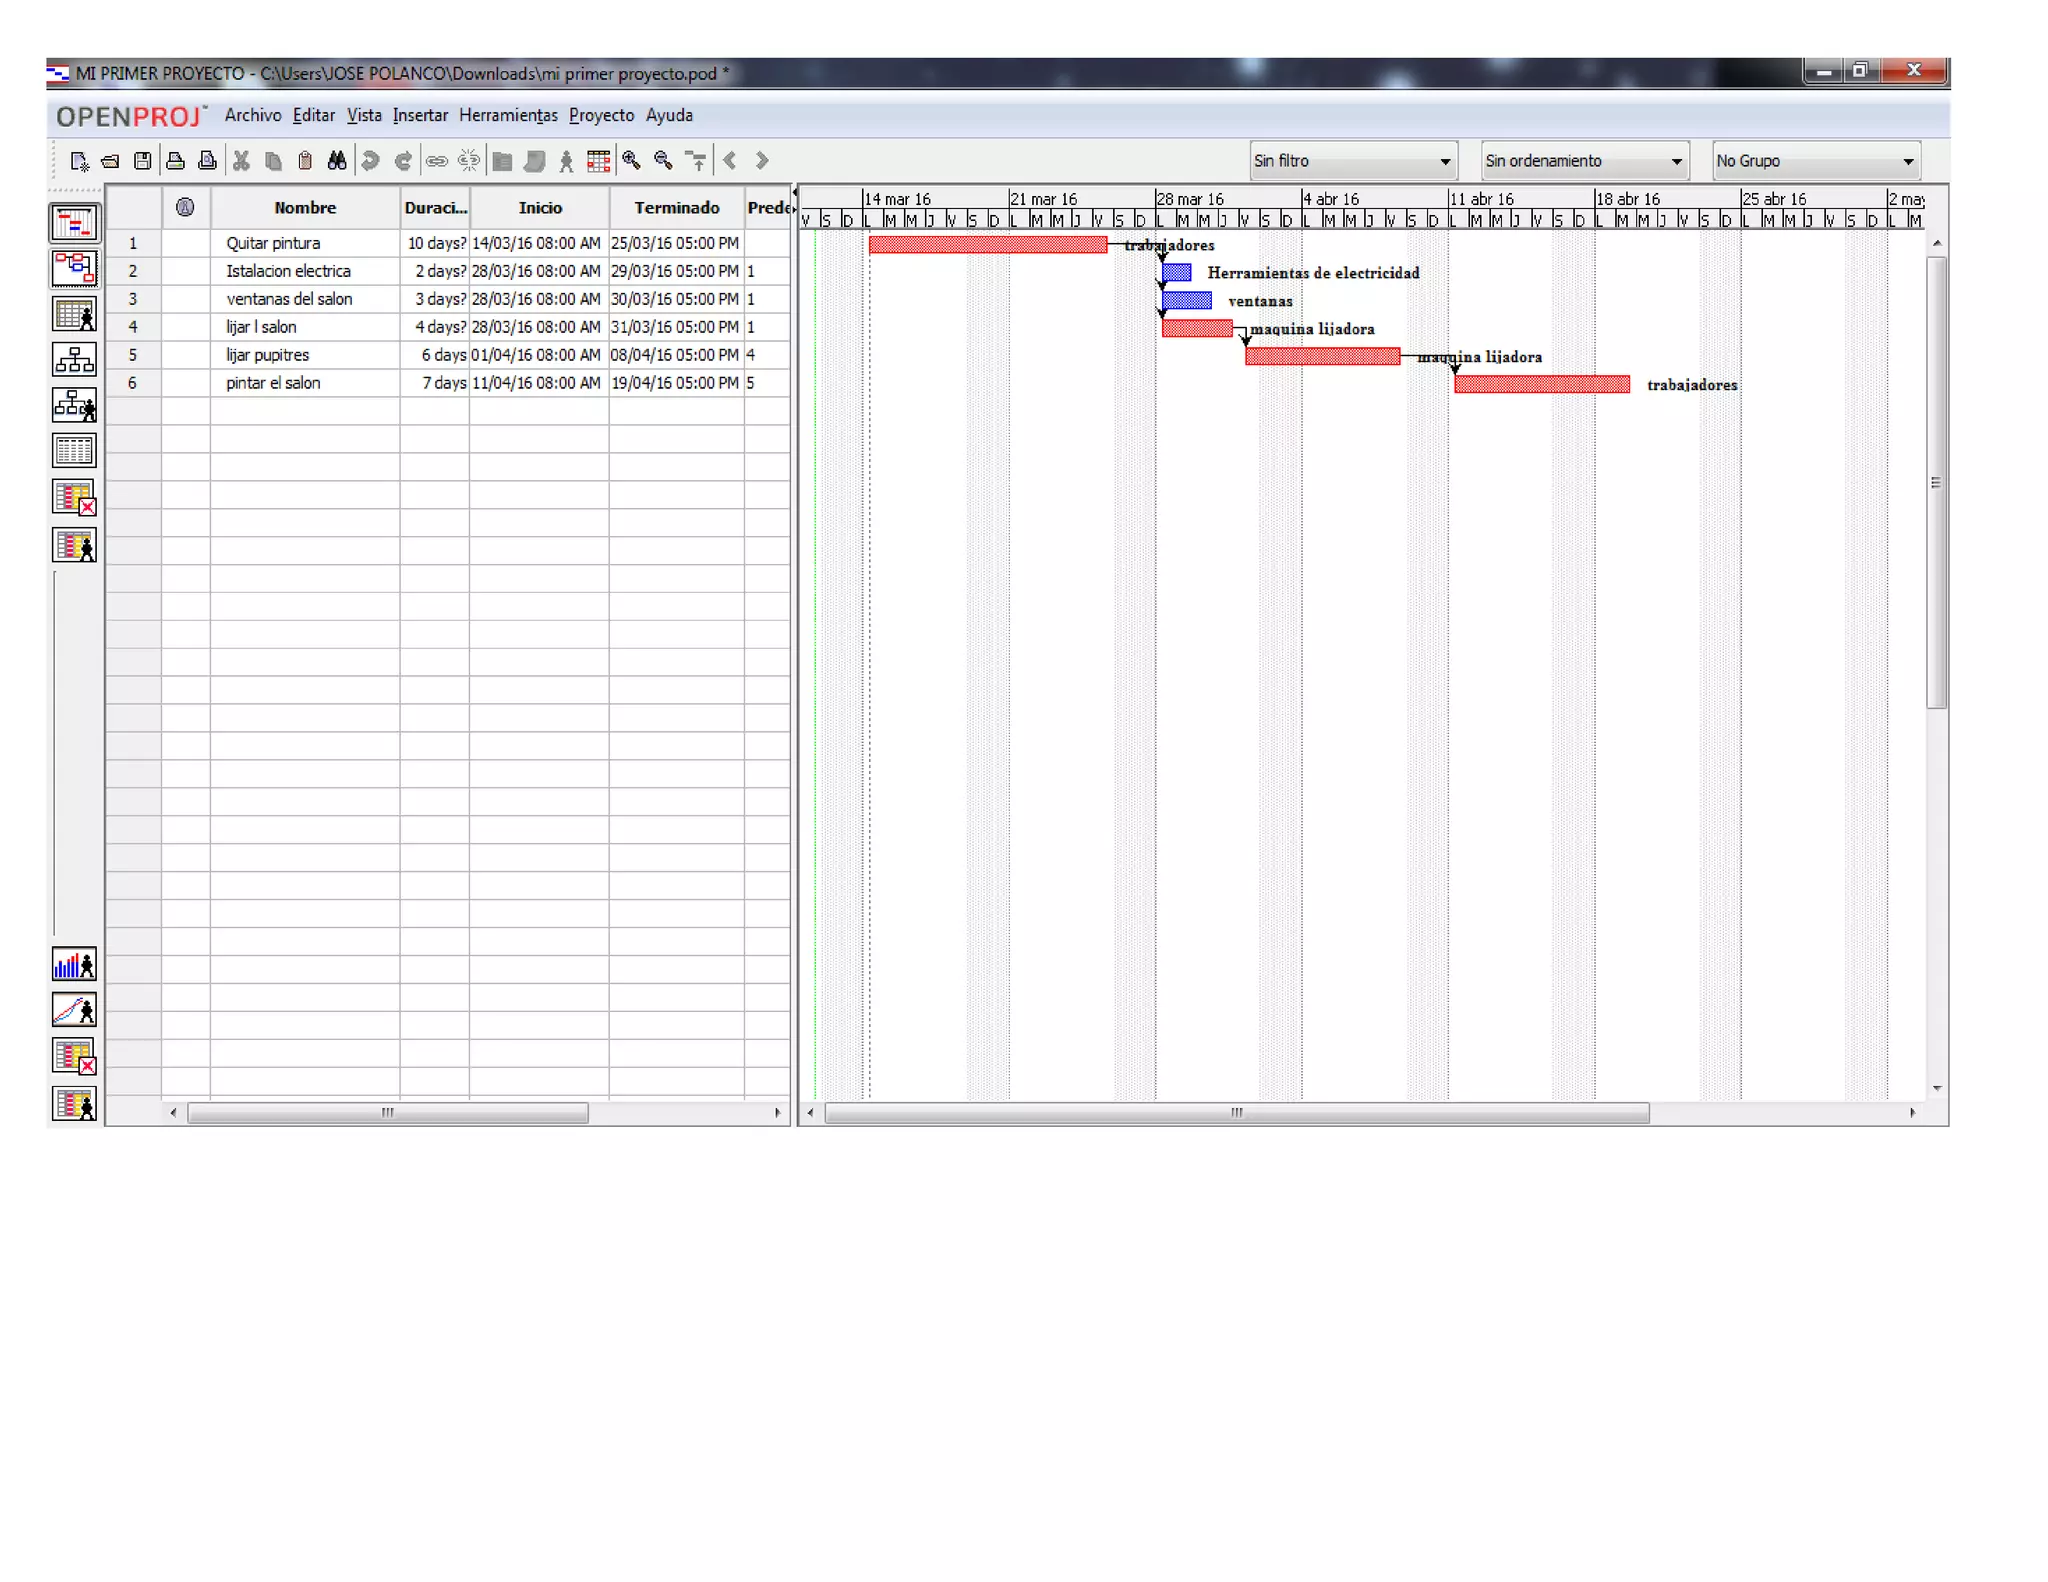This screenshot has height=1582, width=2048.
Task: Expand the No Grupo dropdown
Action: (x=1815, y=161)
